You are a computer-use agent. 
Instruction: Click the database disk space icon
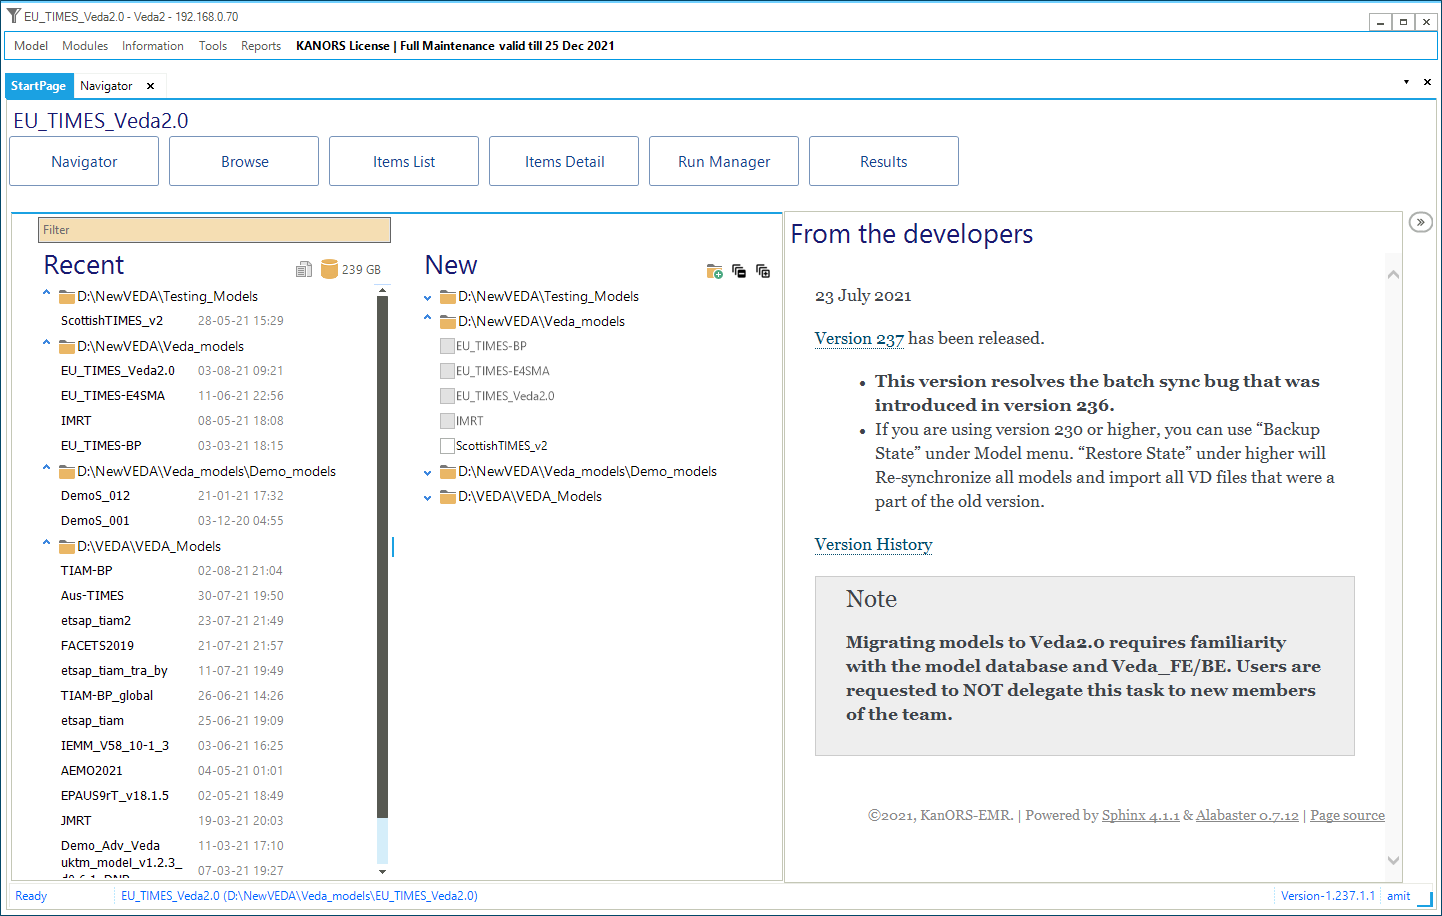point(329,269)
